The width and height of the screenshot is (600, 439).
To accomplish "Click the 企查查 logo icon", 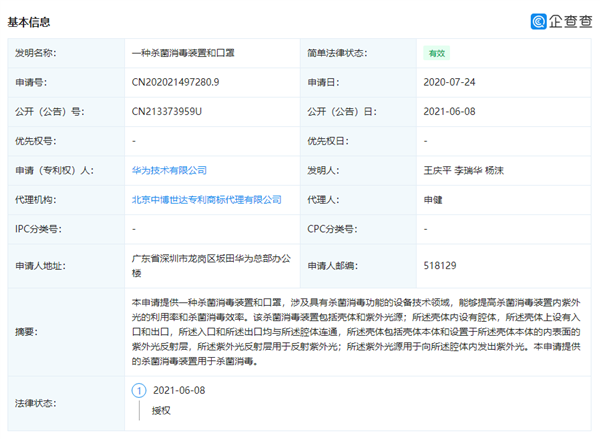I will (540, 20).
